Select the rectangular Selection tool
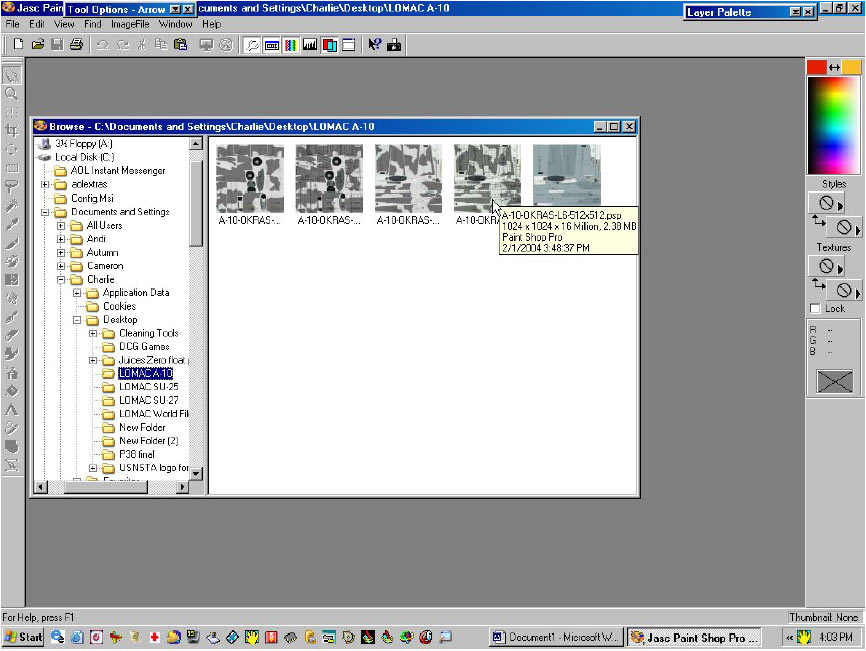Image resolution: width=866 pixels, height=651 pixels. pyautogui.click(x=12, y=168)
